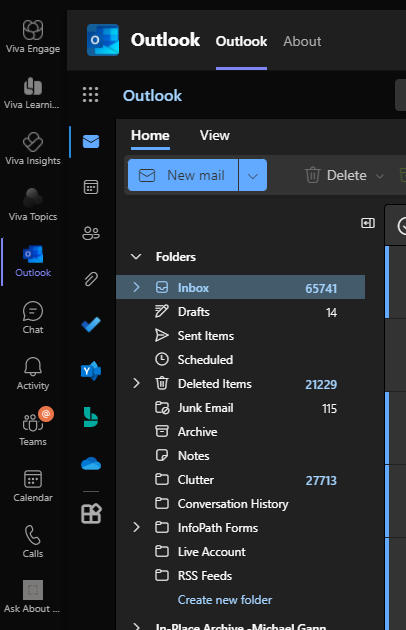Open the Junk Email folder
Screen dimensions: 406x630
[240, 408]
